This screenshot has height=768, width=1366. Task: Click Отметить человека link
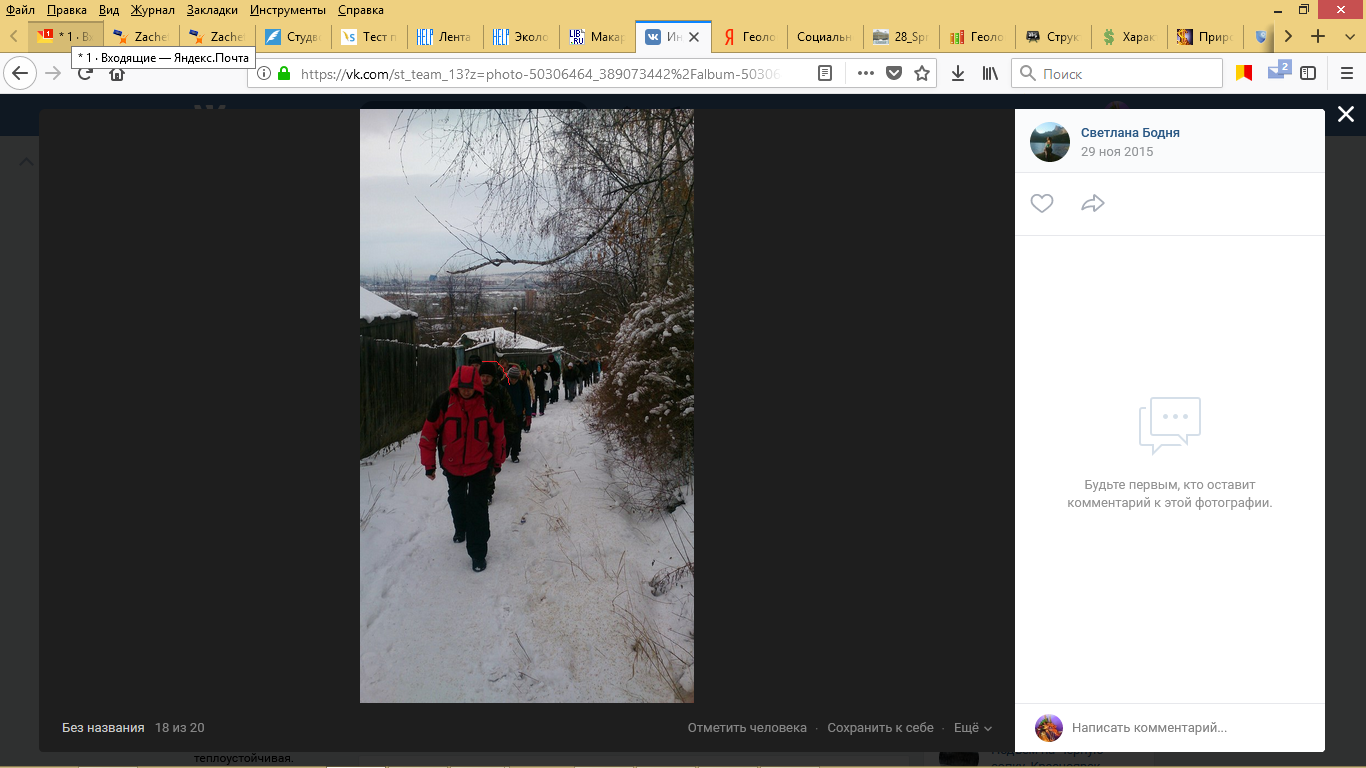click(x=747, y=728)
